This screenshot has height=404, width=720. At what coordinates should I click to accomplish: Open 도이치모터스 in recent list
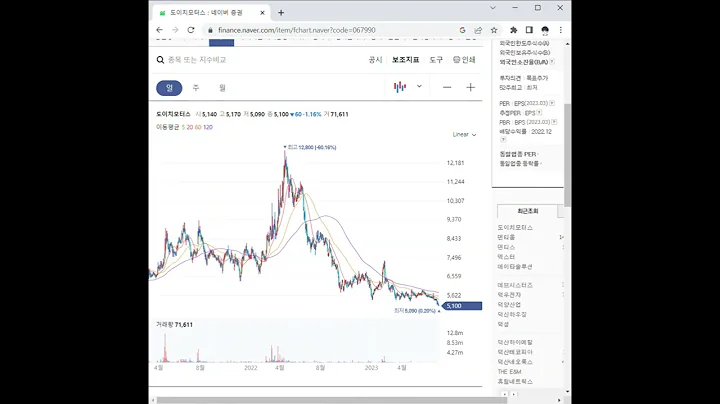(x=515, y=227)
